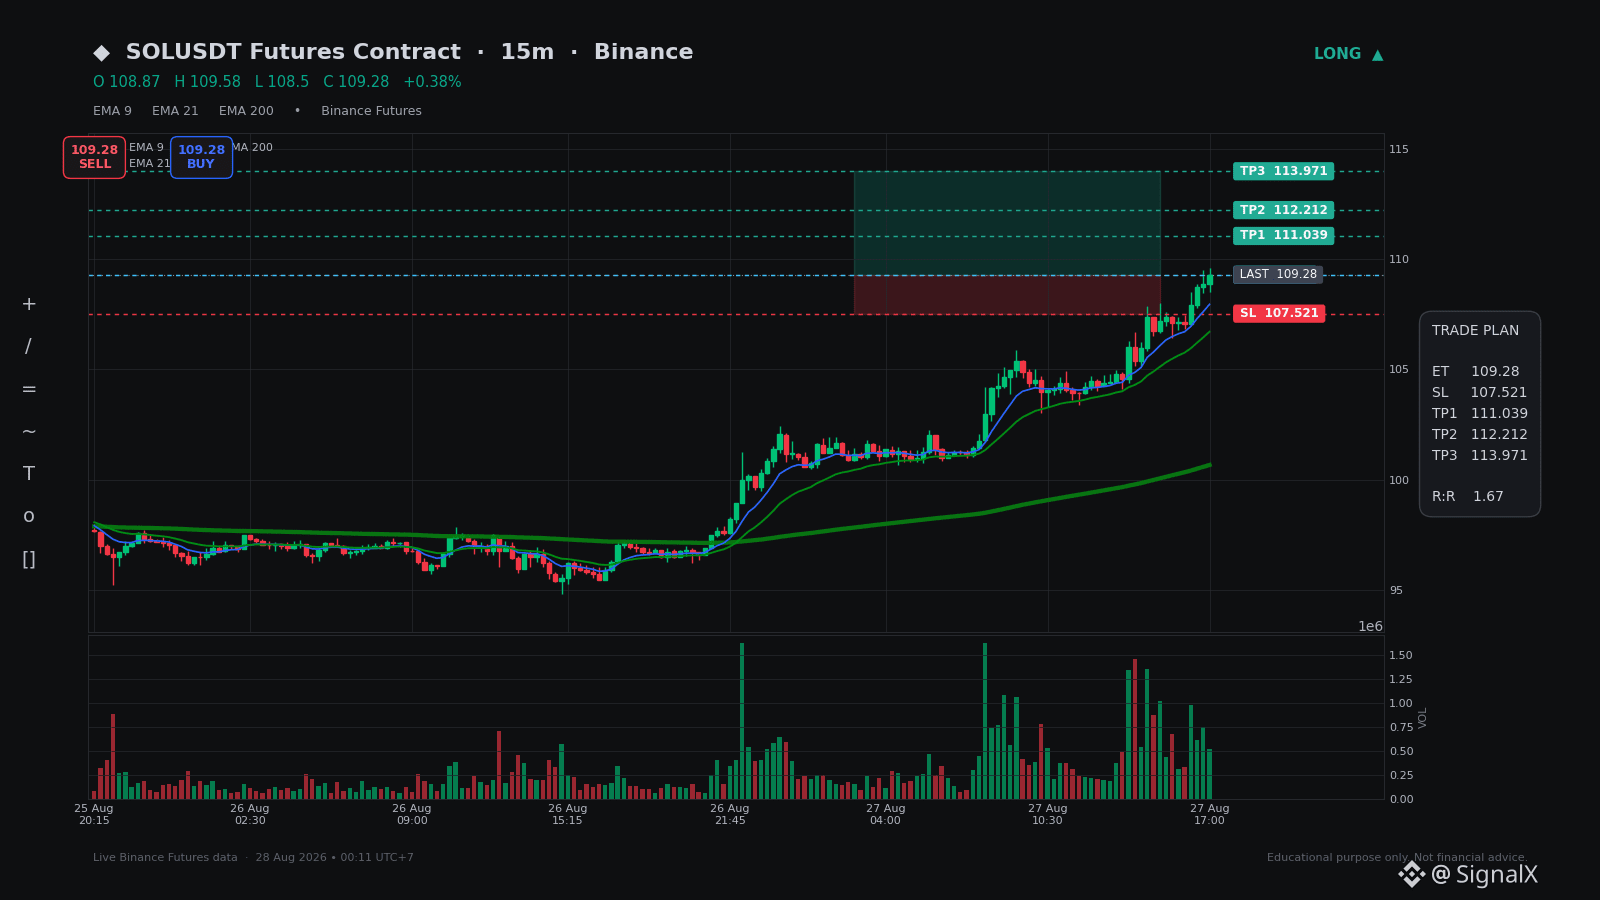This screenshot has height=900, width=1600.
Task: Click the high price H 109.58
Action: [x=207, y=82]
